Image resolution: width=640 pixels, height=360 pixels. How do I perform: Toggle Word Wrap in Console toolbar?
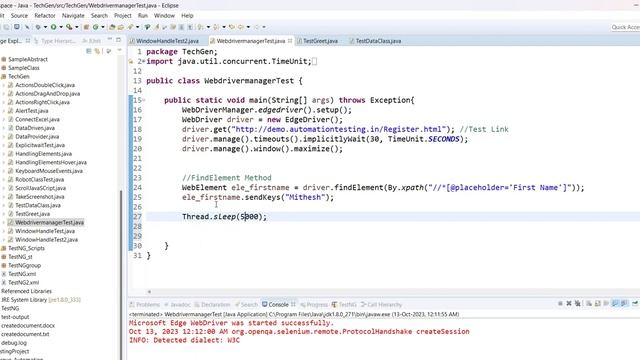pyautogui.click(x=606, y=304)
